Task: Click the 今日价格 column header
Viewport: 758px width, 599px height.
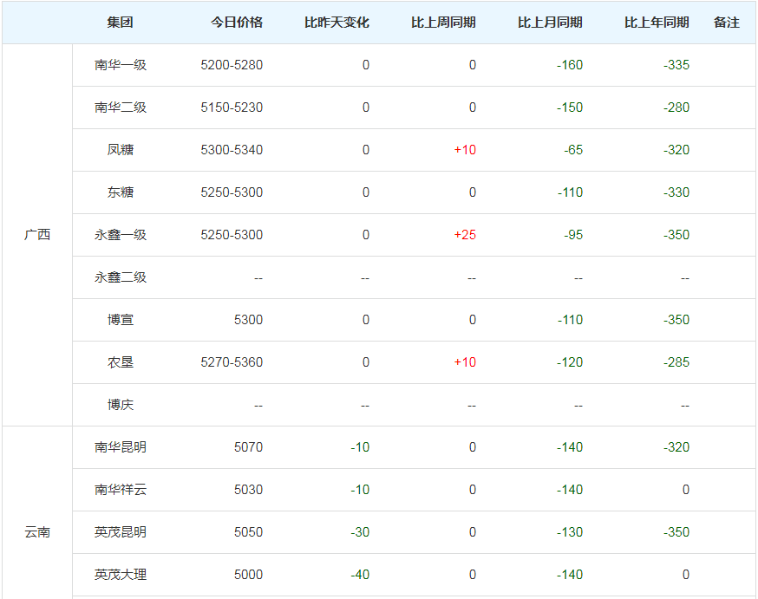Action: (237, 22)
